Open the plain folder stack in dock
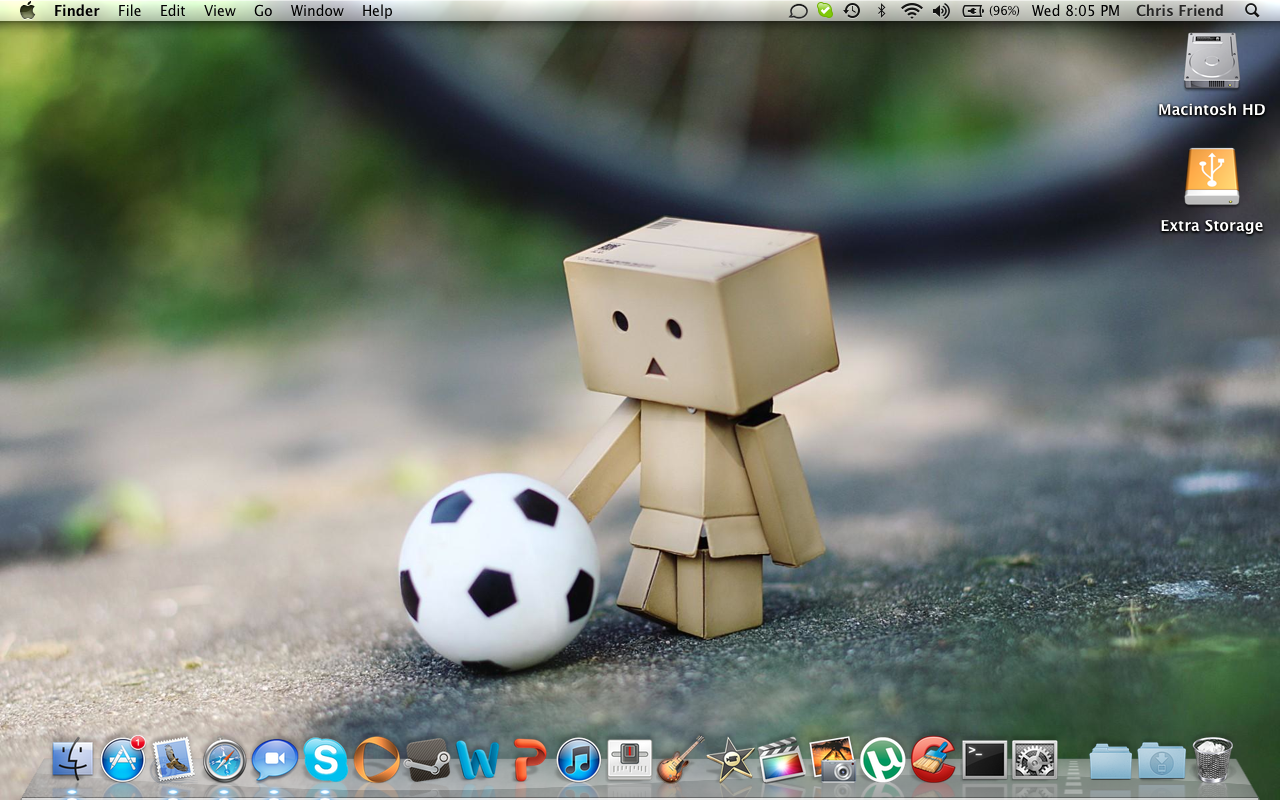 point(1110,762)
